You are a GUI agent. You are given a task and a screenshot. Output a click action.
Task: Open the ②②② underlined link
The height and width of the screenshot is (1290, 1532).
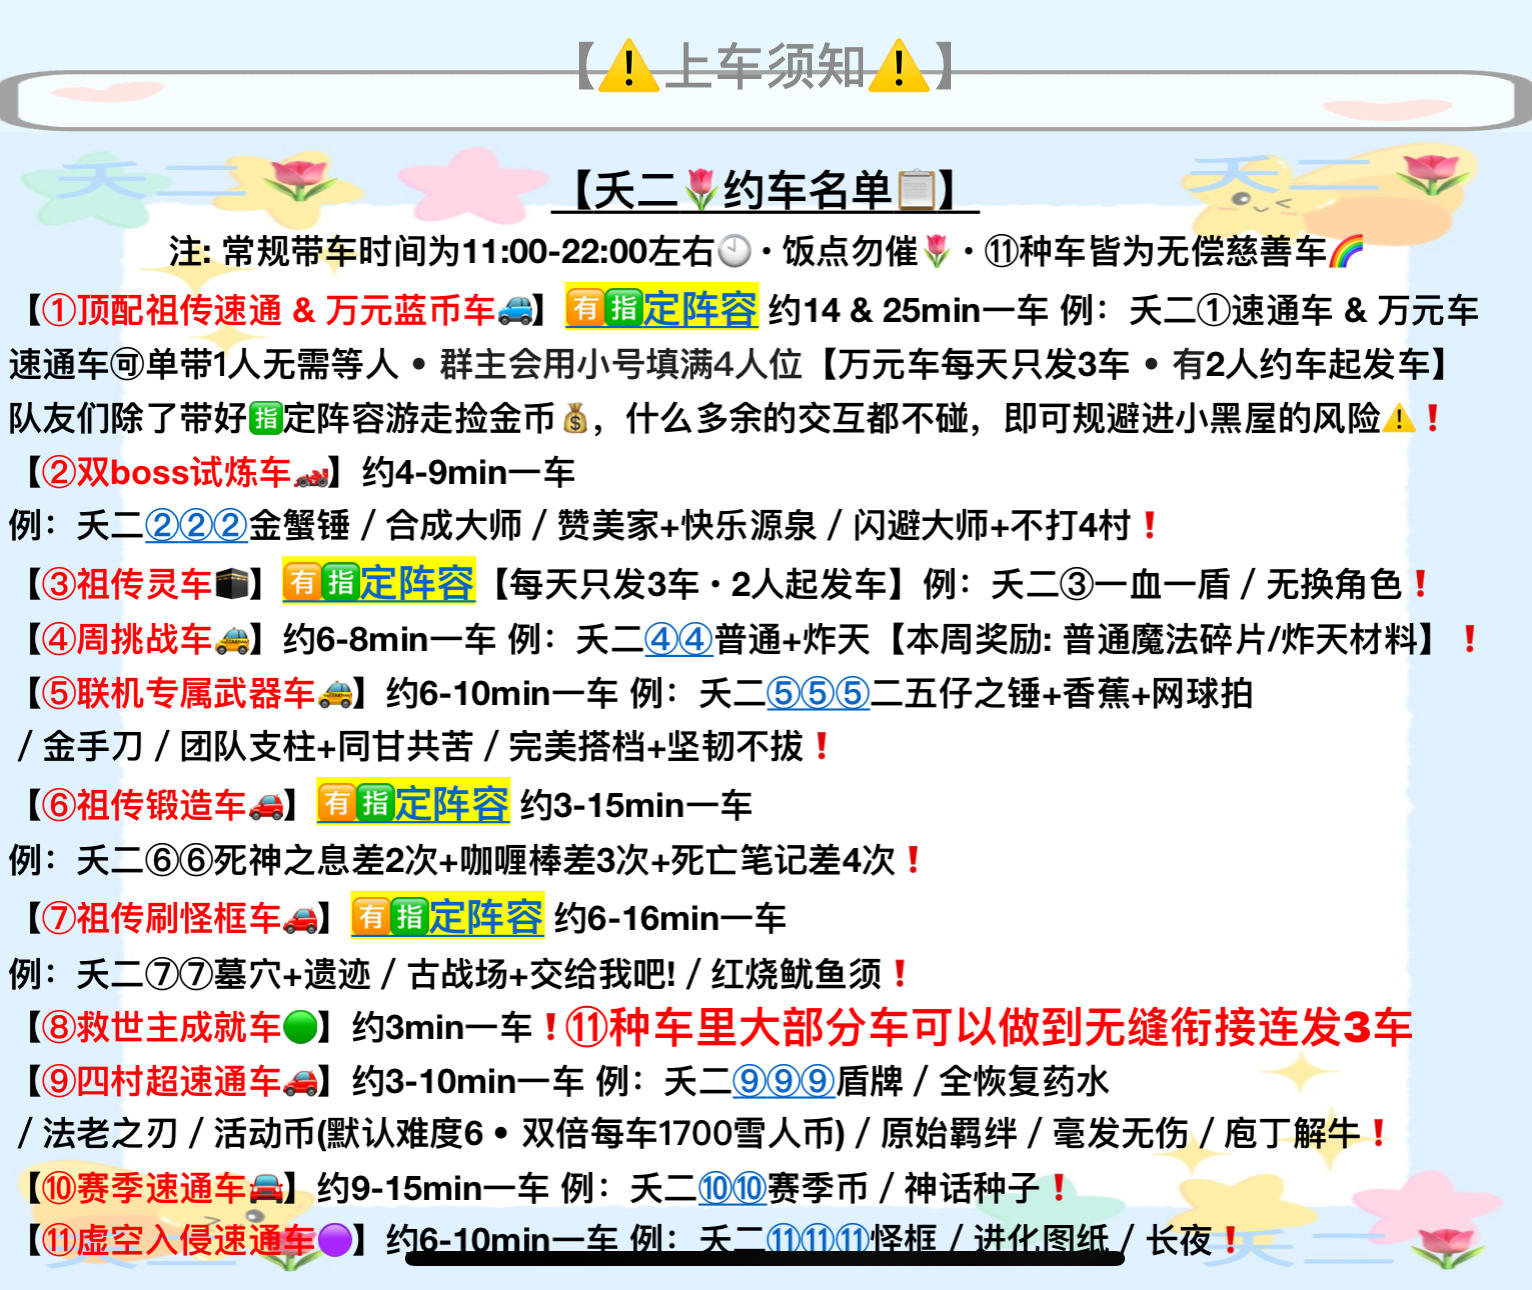tap(196, 525)
